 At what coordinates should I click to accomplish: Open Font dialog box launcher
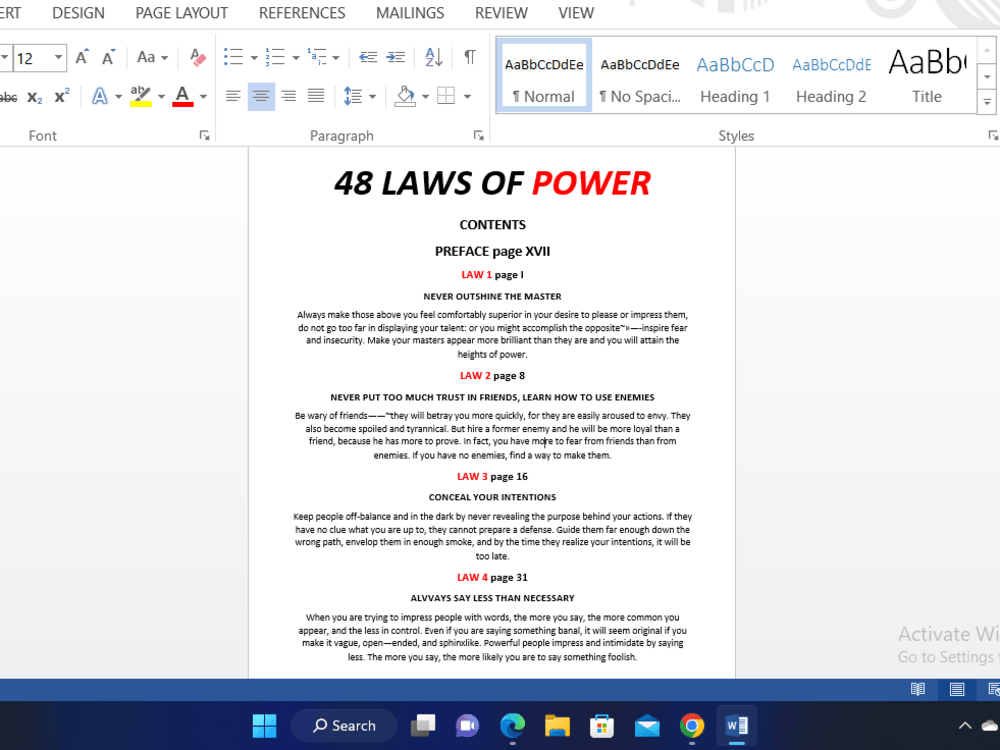205,135
